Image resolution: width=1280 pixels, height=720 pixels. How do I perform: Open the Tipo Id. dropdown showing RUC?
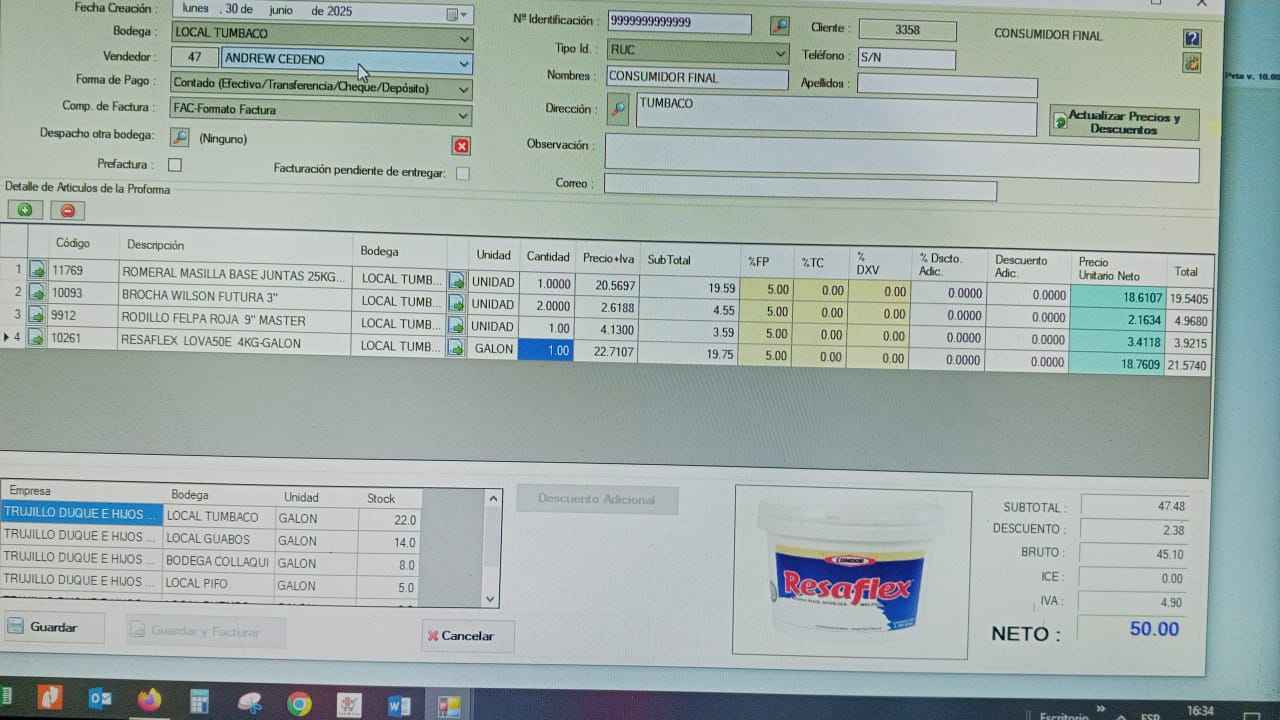click(x=780, y=52)
